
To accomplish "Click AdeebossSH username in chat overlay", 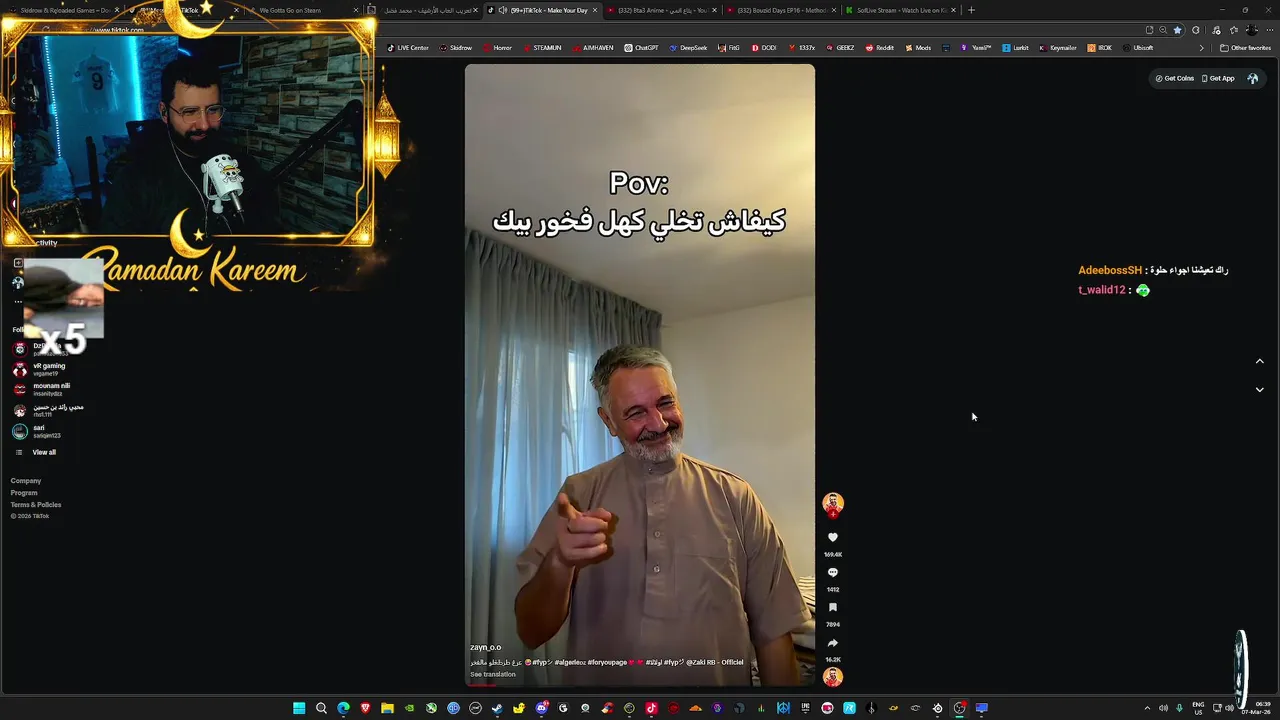I will pyautogui.click(x=1110, y=271).
